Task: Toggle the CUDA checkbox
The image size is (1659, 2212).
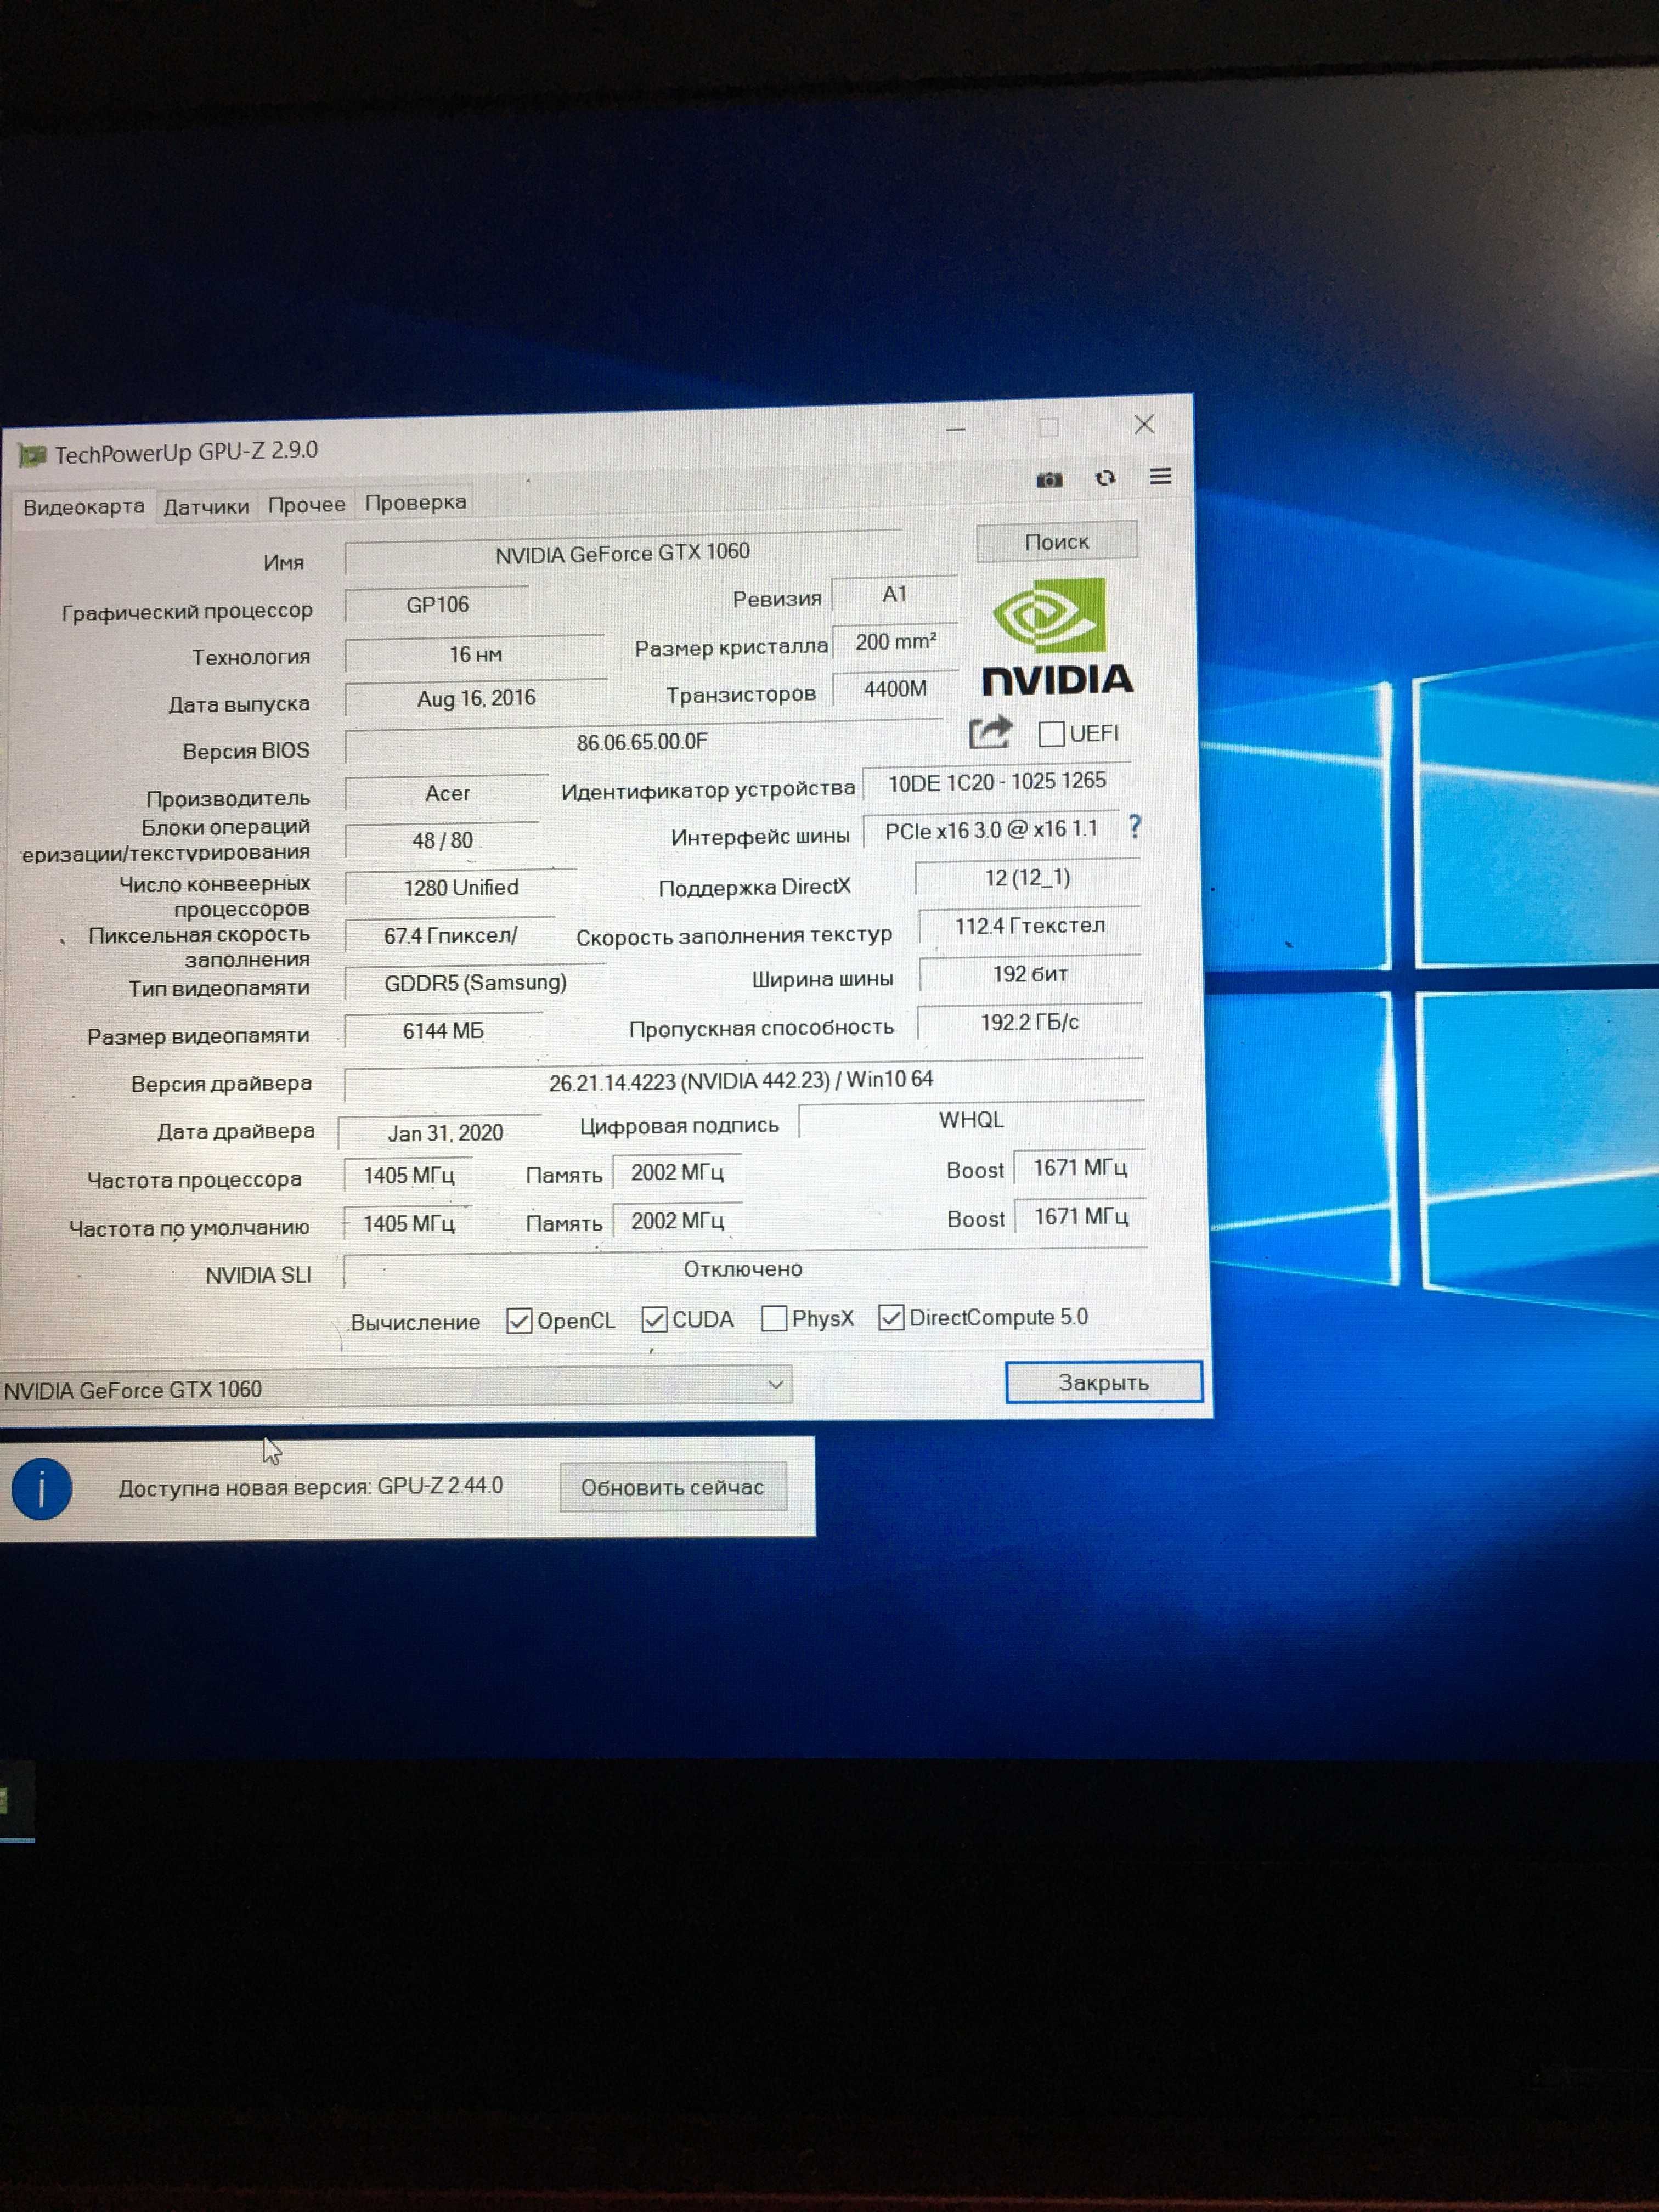Action: 654,1320
